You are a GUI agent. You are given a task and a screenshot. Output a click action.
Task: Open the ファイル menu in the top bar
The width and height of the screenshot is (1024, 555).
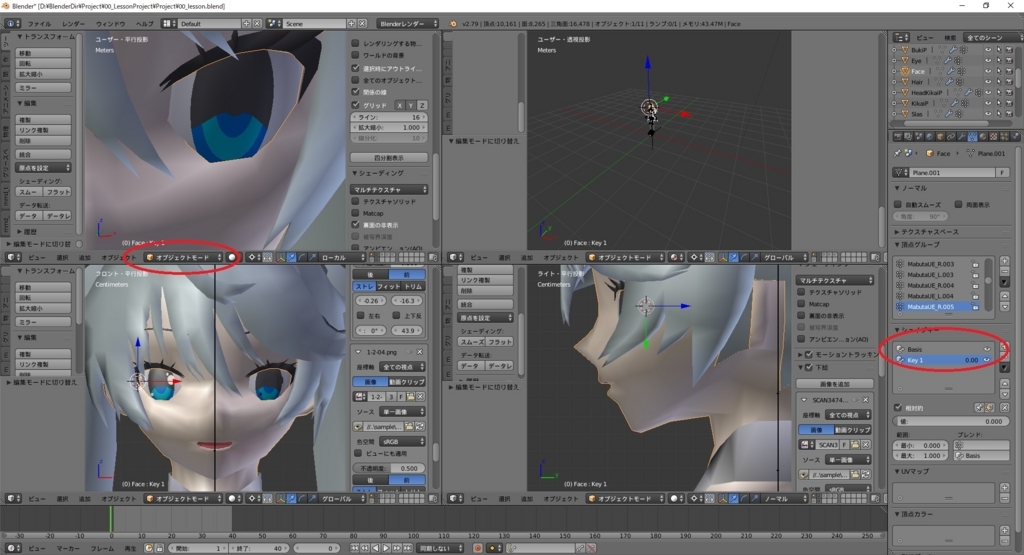(x=39, y=24)
